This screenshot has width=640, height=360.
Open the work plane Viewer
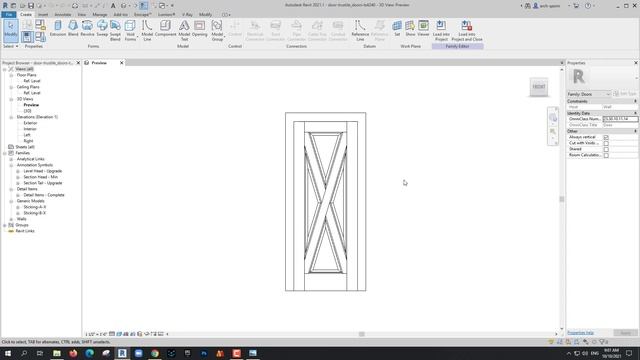pos(423,29)
